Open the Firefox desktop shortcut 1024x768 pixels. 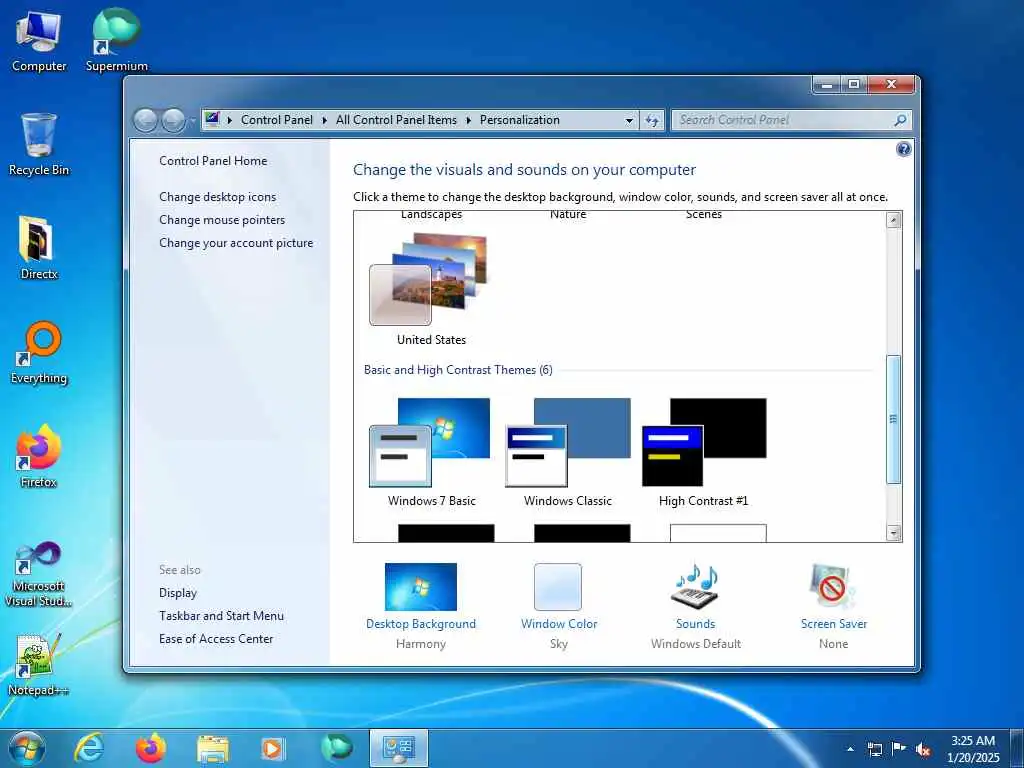[x=39, y=456]
